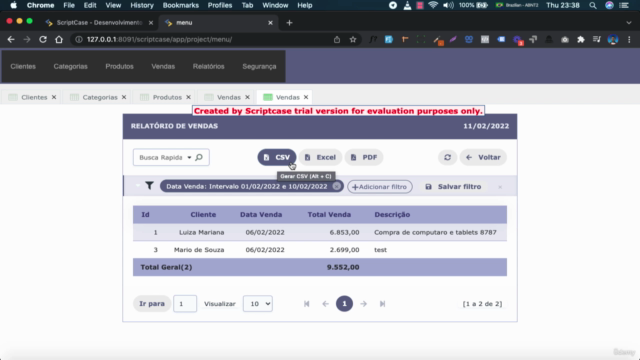Viewport: 640px width, 360px height.
Task: Export report to Excel
Action: 320,157
